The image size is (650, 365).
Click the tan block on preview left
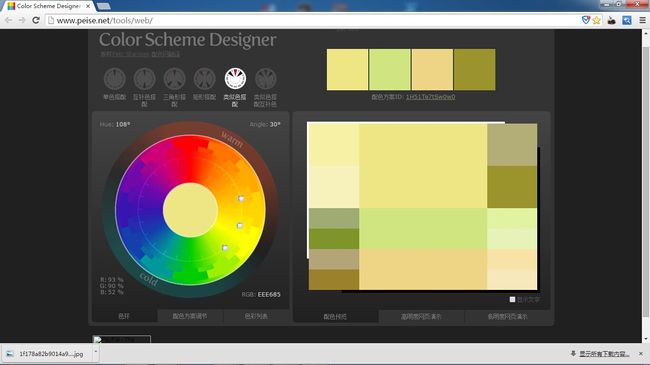334,259
